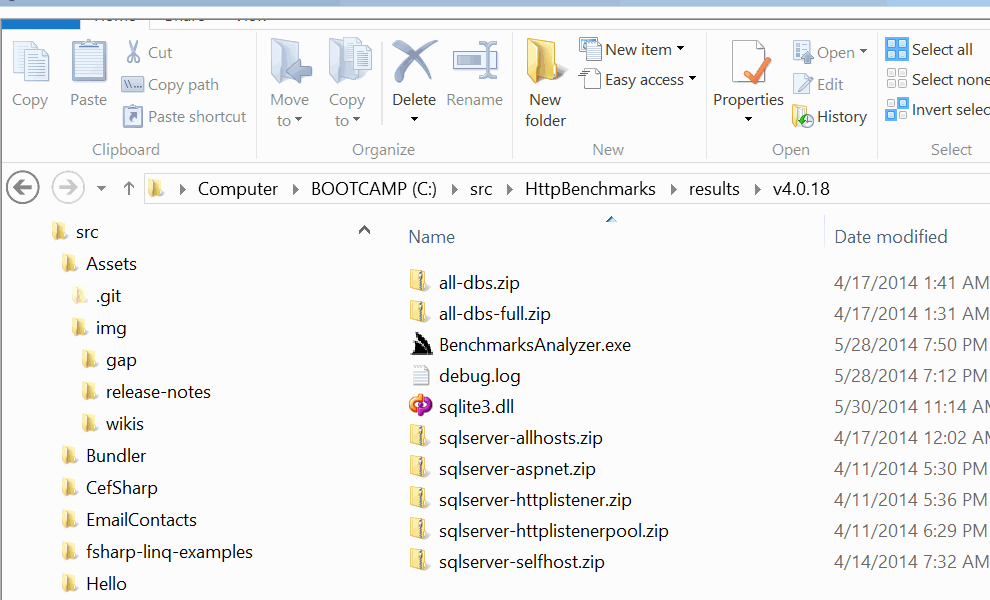This screenshot has width=990, height=600.
Task: Click HttpBenchmarks in the breadcrumb path
Action: [590, 189]
